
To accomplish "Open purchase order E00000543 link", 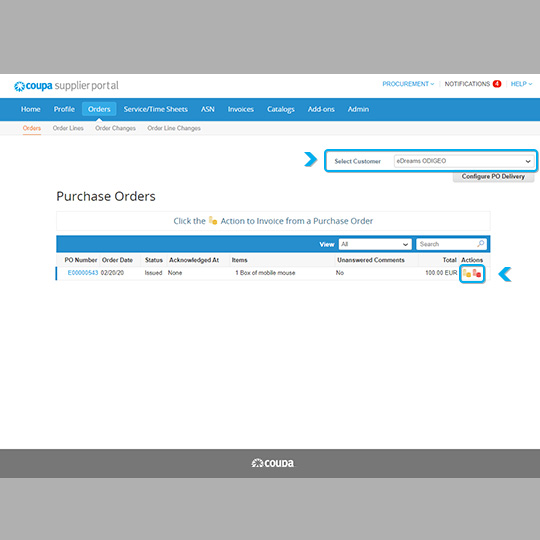I will (83, 273).
